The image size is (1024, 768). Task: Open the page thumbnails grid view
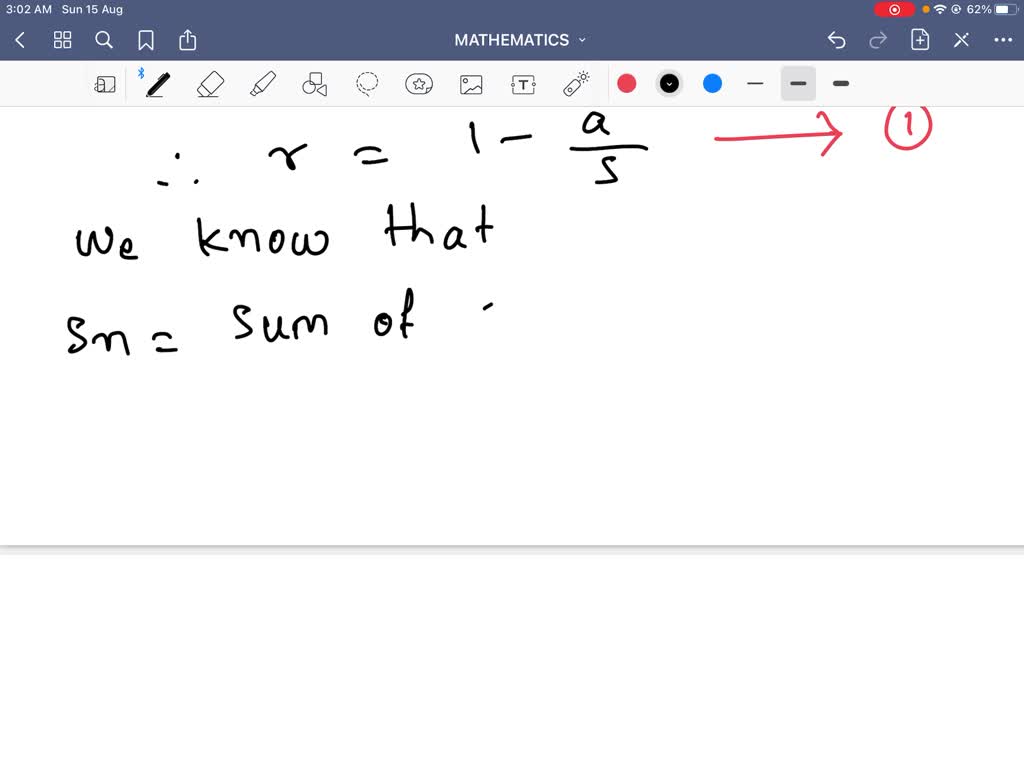click(x=63, y=40)
